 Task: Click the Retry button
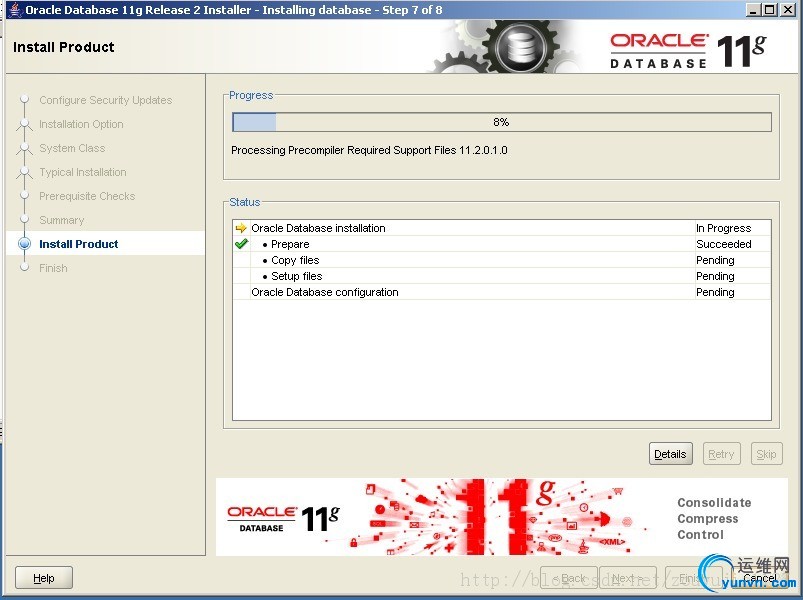[x=721, y=454]
